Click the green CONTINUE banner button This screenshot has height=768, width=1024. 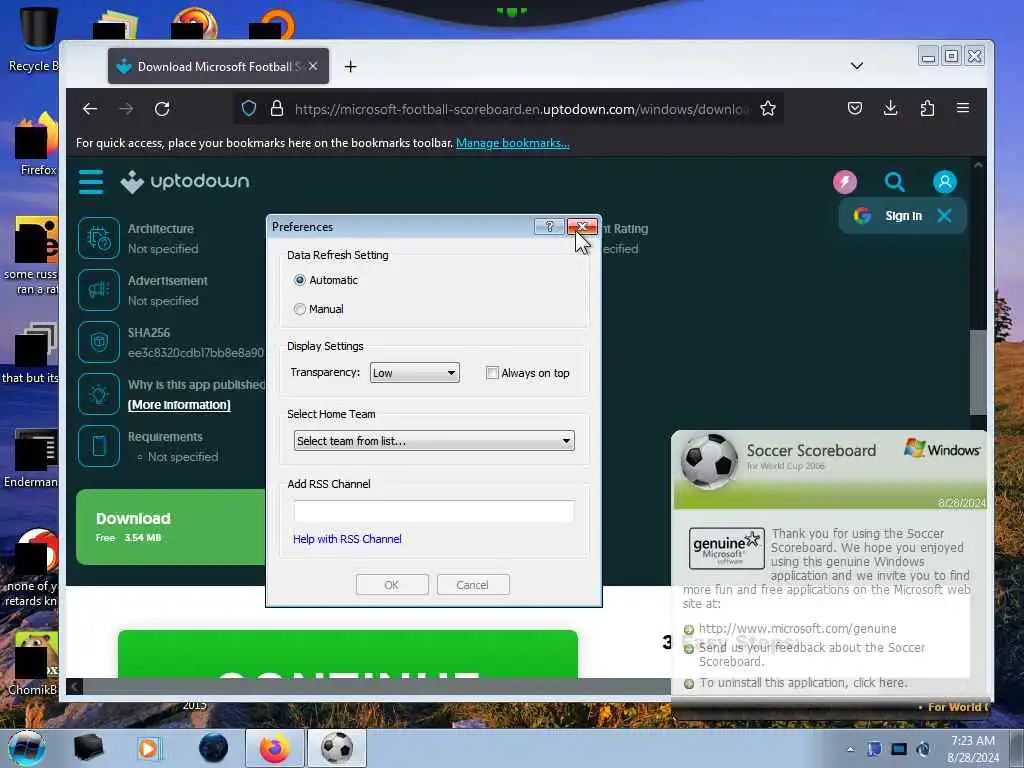(x=347, y=654)
